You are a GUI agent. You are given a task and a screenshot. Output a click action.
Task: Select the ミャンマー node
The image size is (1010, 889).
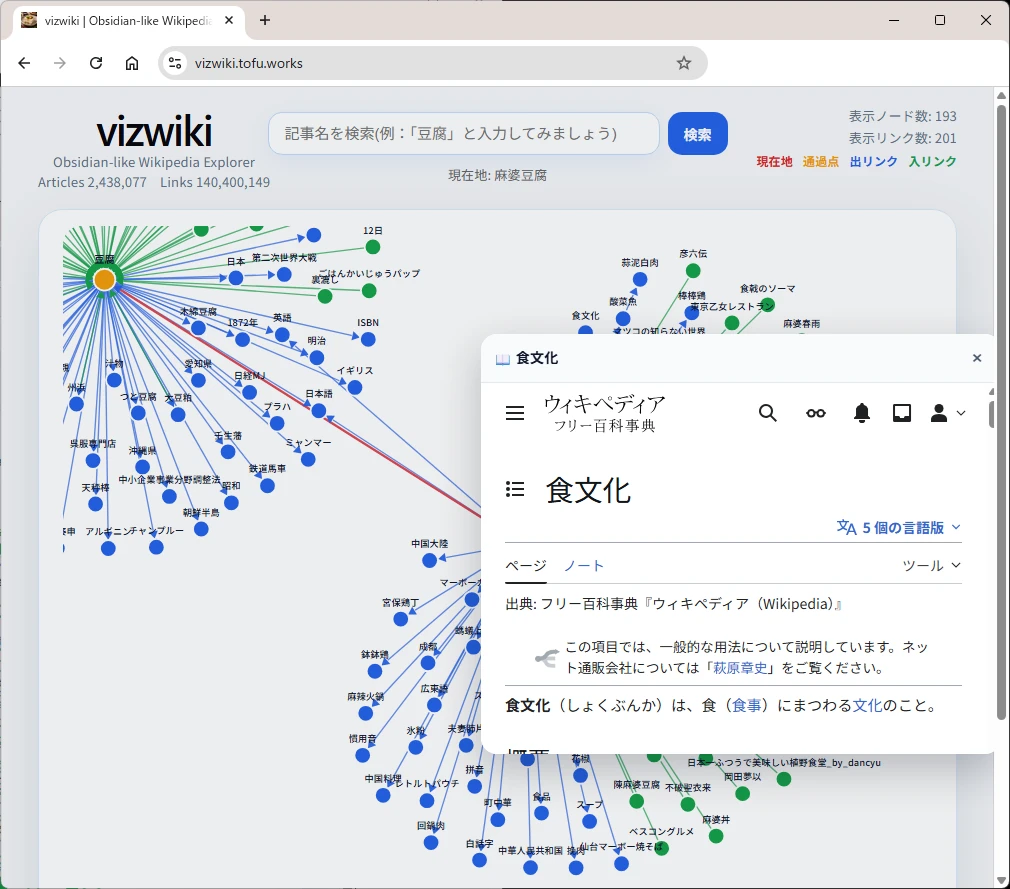[x=308, y=459]
